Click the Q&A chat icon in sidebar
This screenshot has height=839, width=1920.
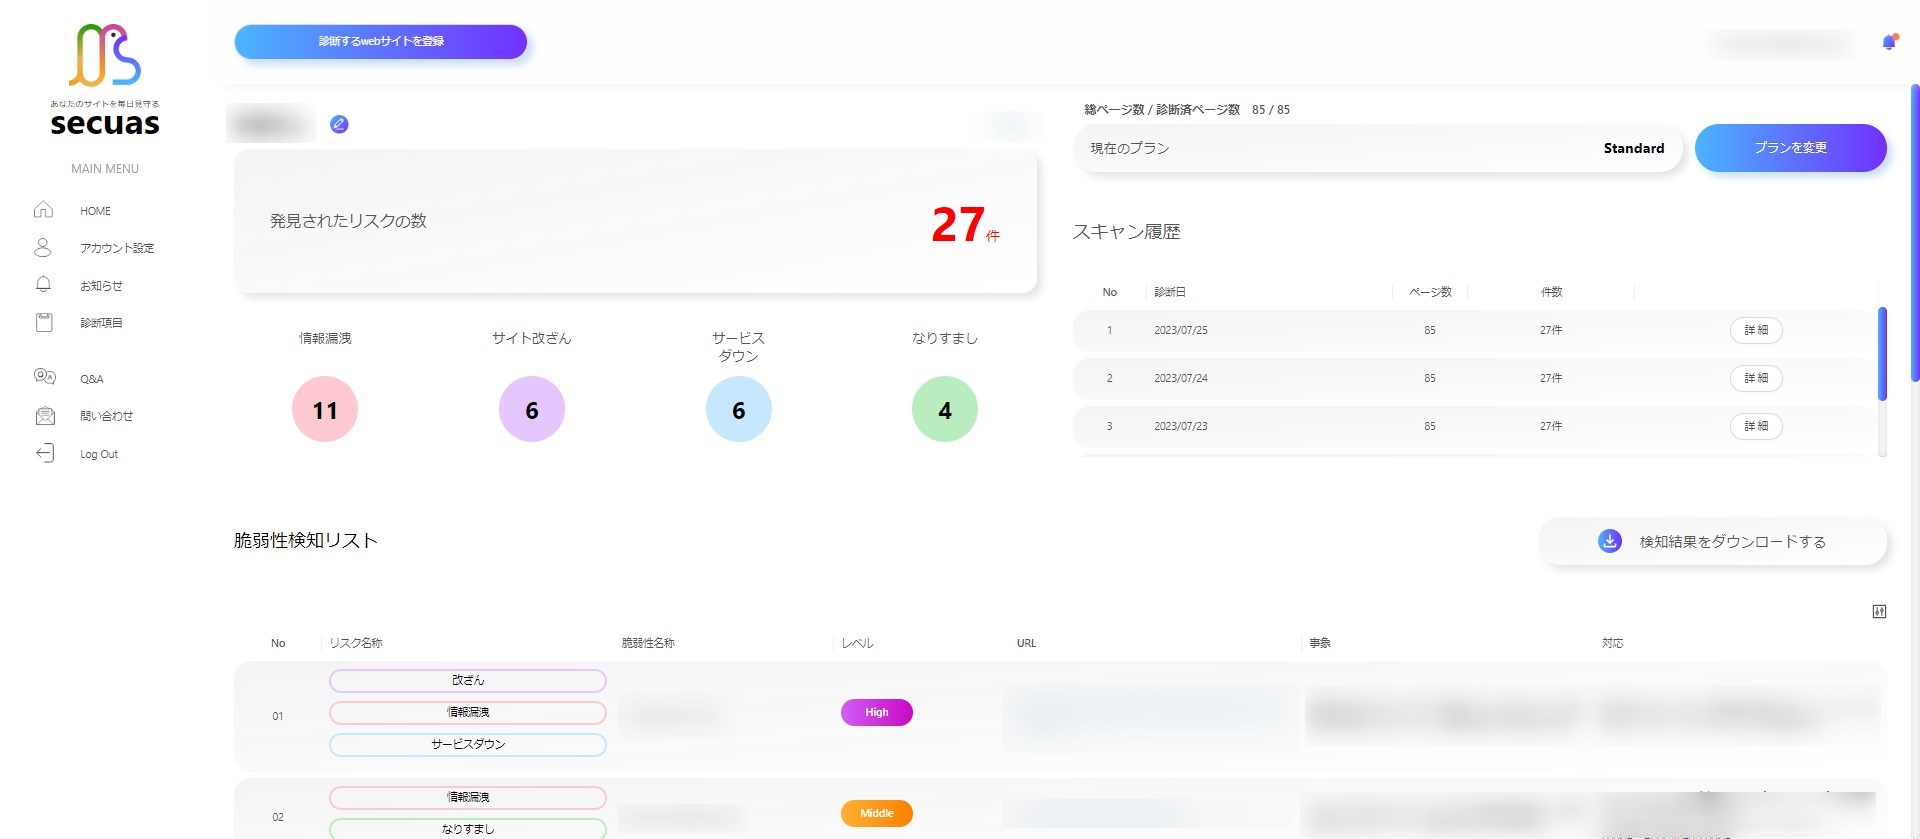[x=44, y=377]
